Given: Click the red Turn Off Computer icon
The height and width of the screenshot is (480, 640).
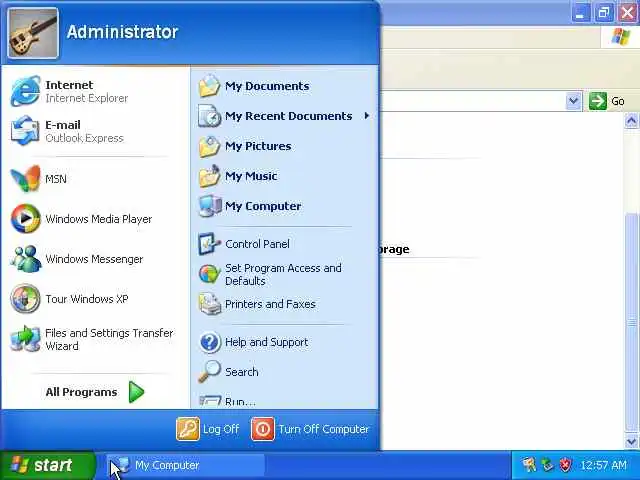Looking at the screenshot, I should [262, 429].
